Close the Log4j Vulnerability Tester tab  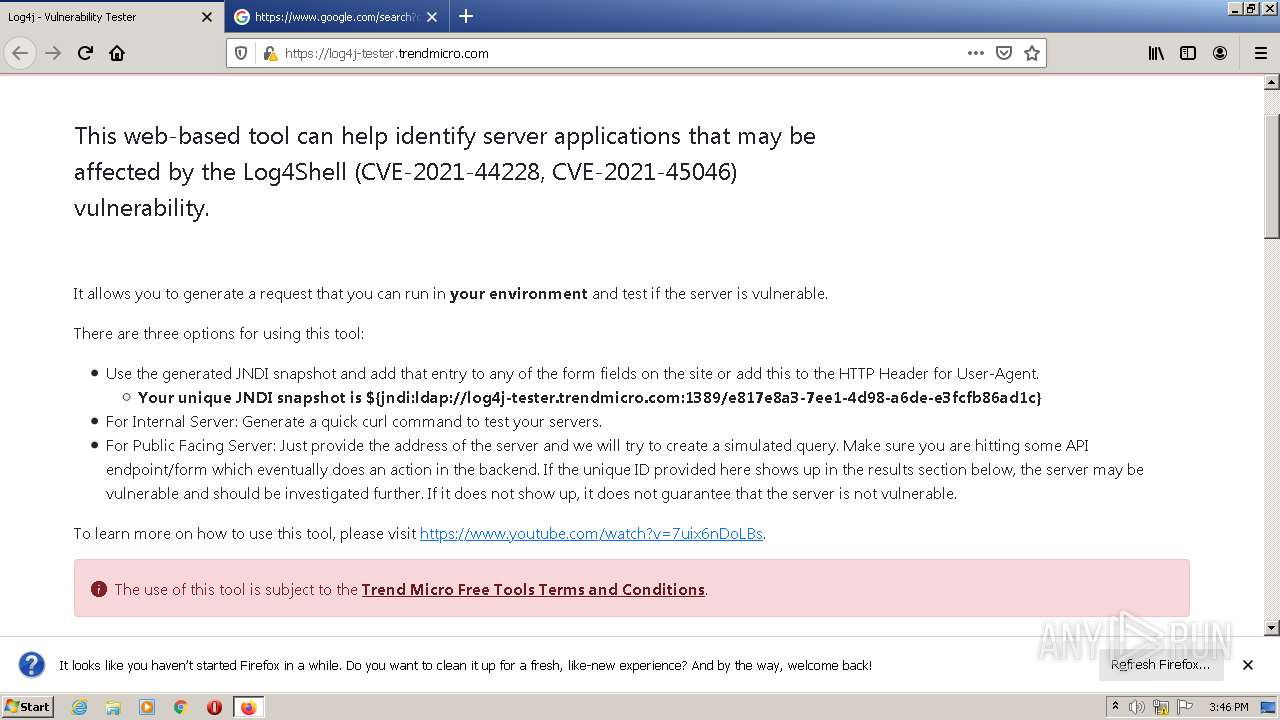click(207, 17)
